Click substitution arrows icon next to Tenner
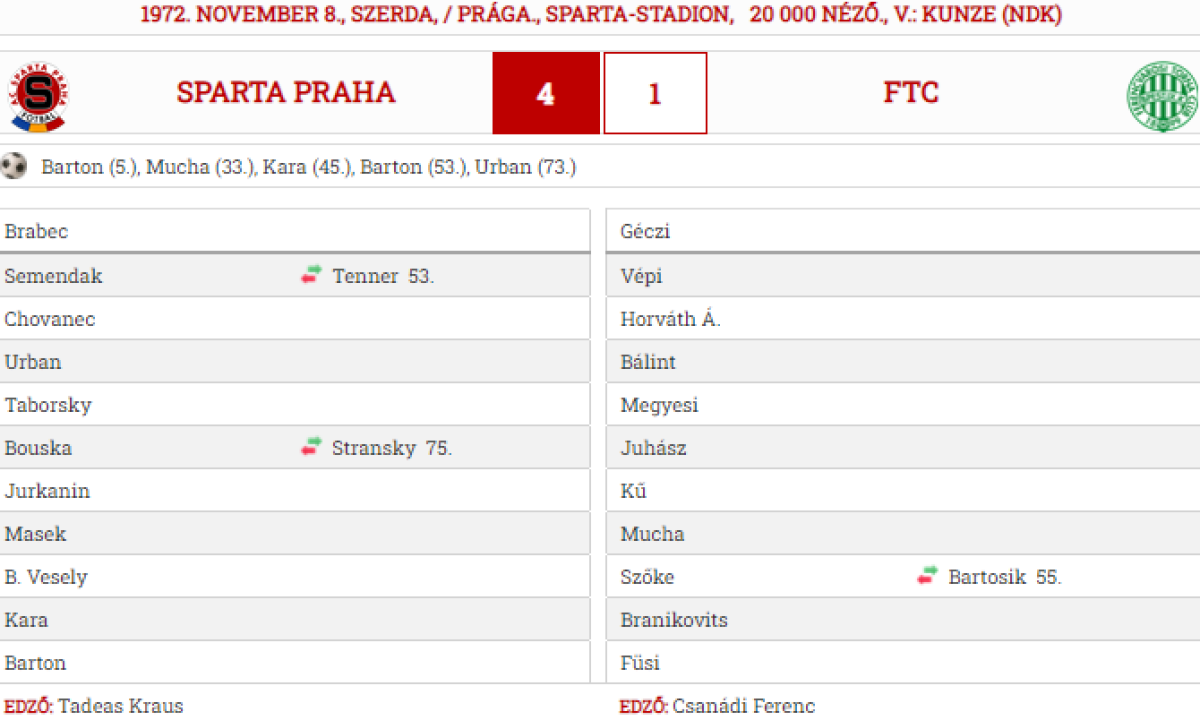 coord(312,275)
